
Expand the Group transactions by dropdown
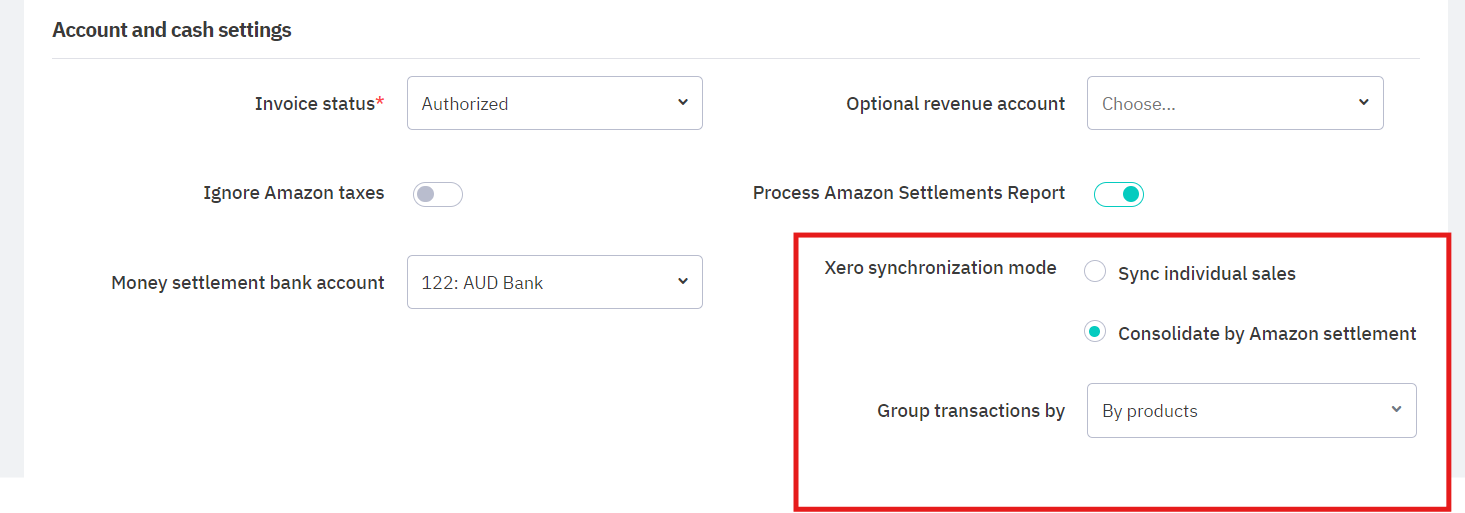coord(1250,410)
